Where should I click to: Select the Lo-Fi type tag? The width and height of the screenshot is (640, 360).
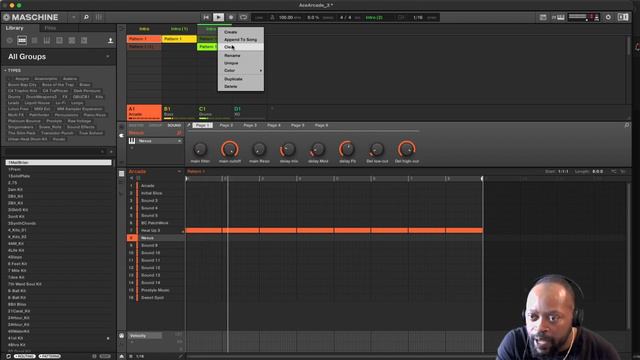point(60,103)
